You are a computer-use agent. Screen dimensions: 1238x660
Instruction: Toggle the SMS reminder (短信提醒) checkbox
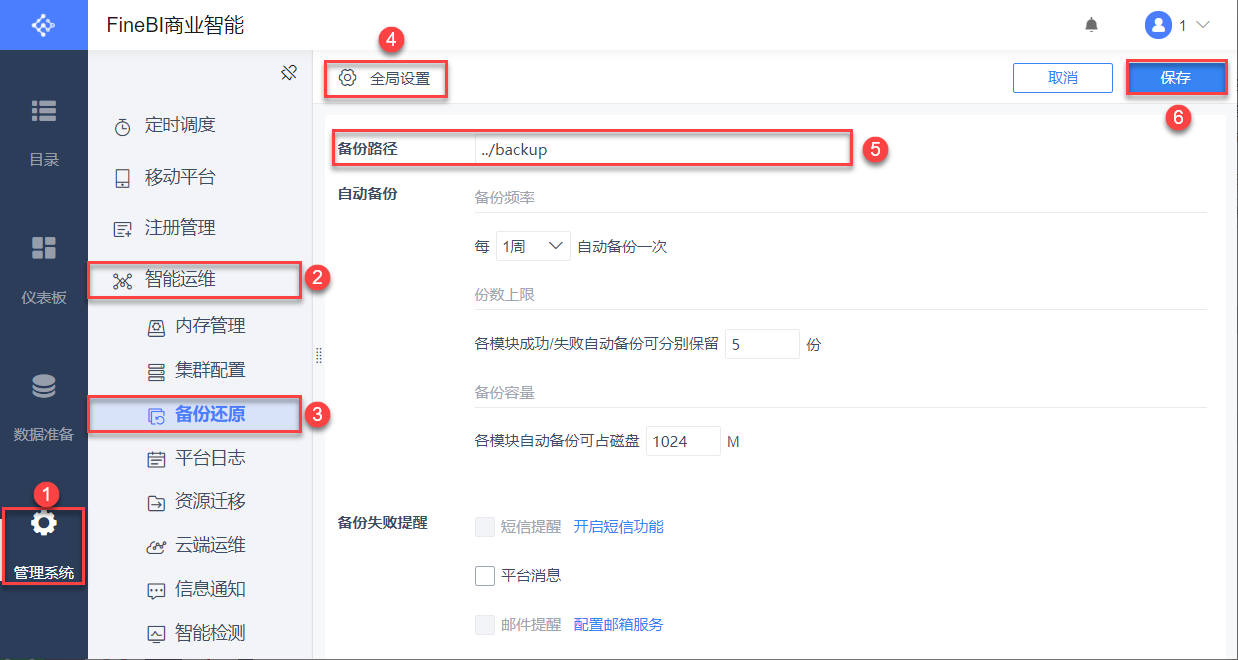pos(485,526)
